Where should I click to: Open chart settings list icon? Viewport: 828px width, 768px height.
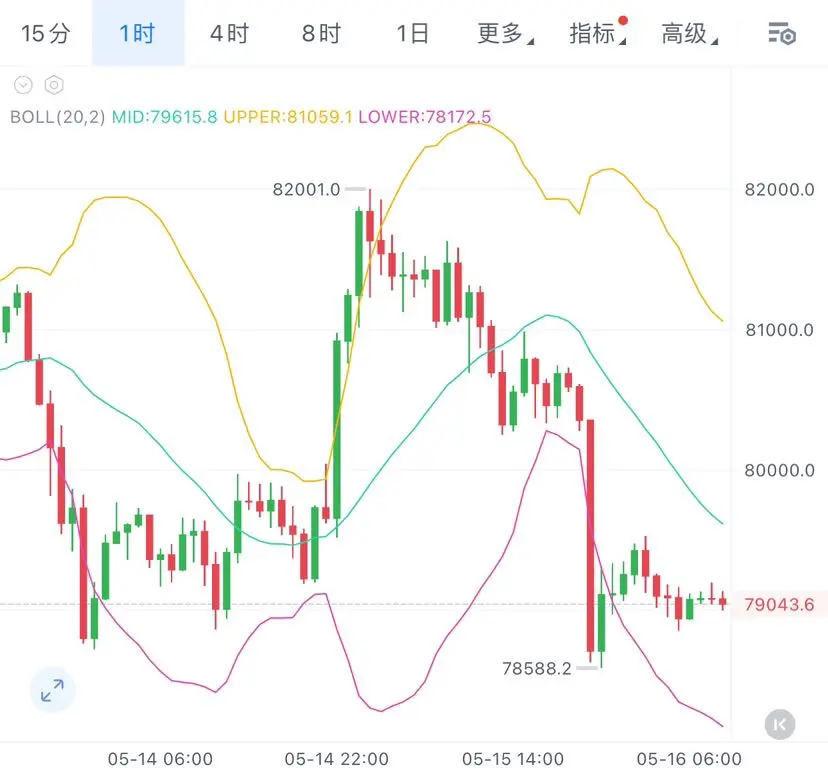pos(782,34)
